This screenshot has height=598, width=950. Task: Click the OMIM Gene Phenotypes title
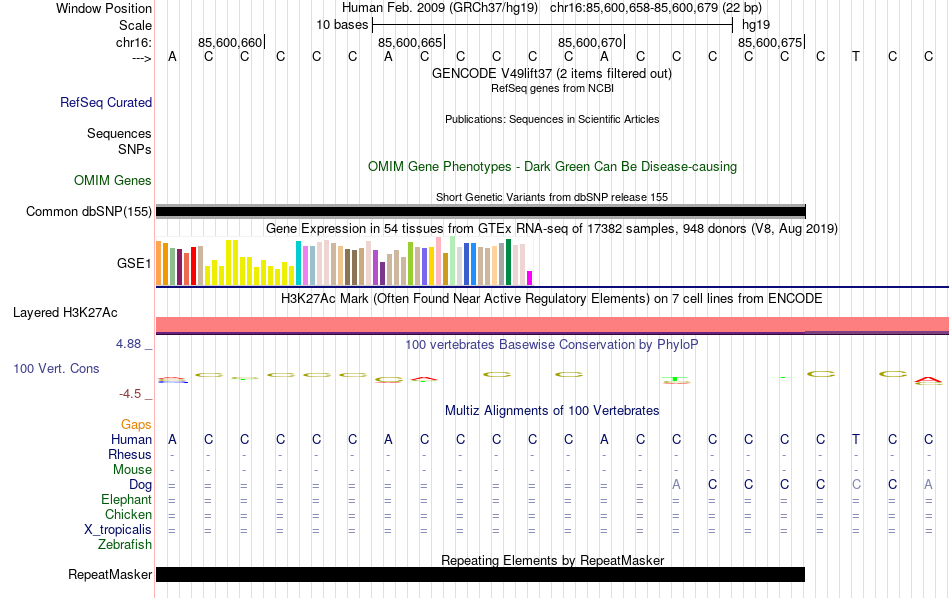pyautogui.click(x=553, y=167)
